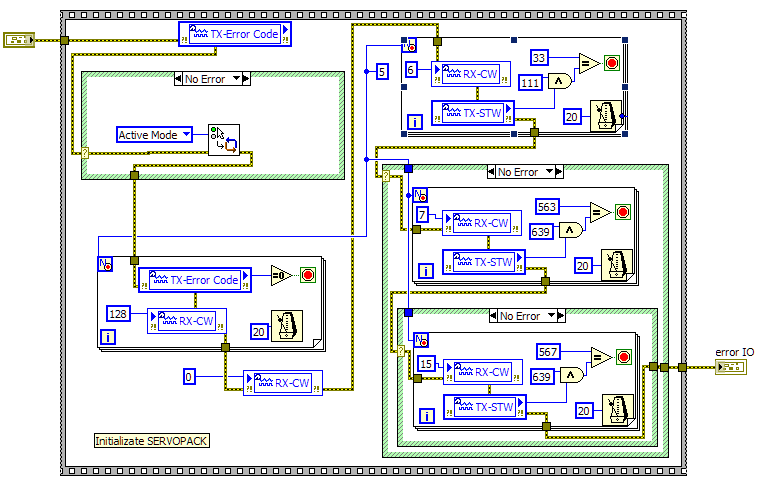The width and height of the screenshot is (767, 497).
Task: Click the Wait metronome icon in the loop with constant 563
Action: click(617, 265)
